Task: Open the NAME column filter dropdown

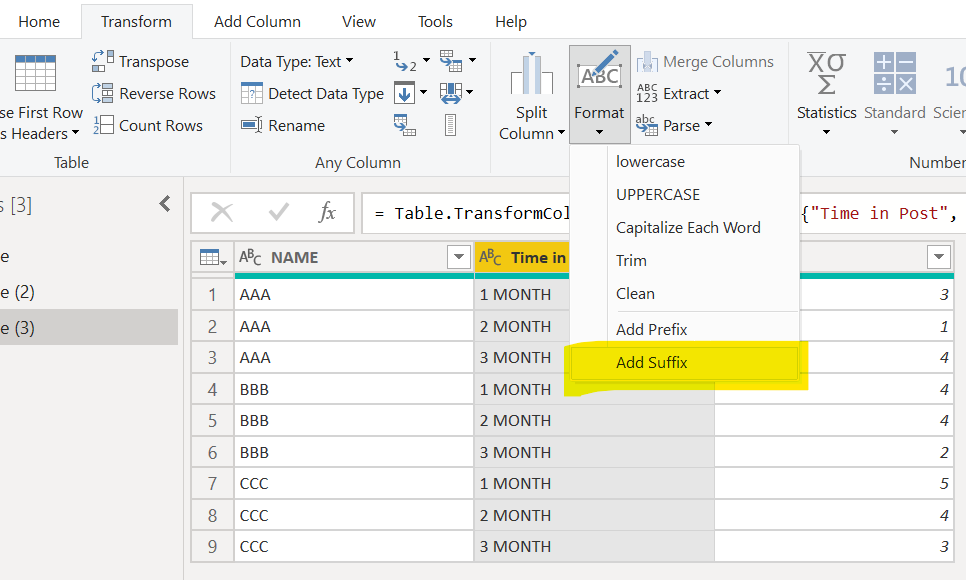Action: [x=458, y=257]
